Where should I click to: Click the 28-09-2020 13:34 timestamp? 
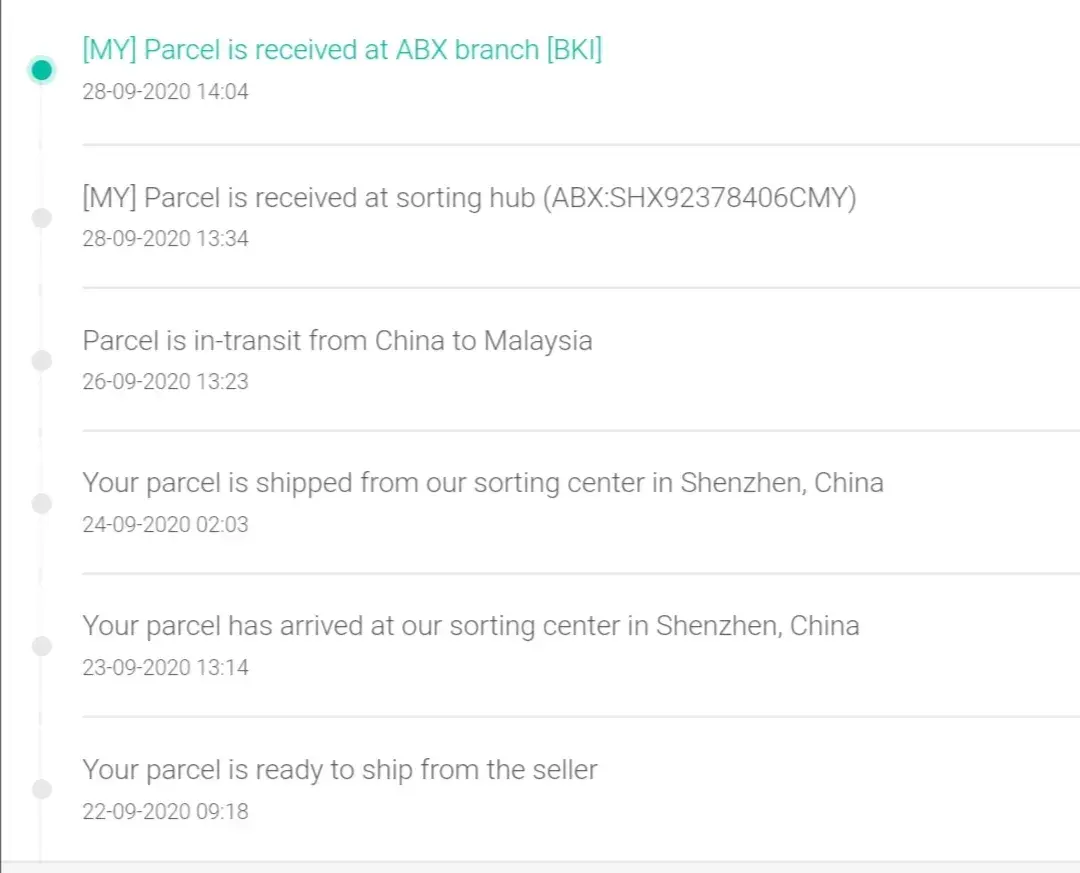165,239
